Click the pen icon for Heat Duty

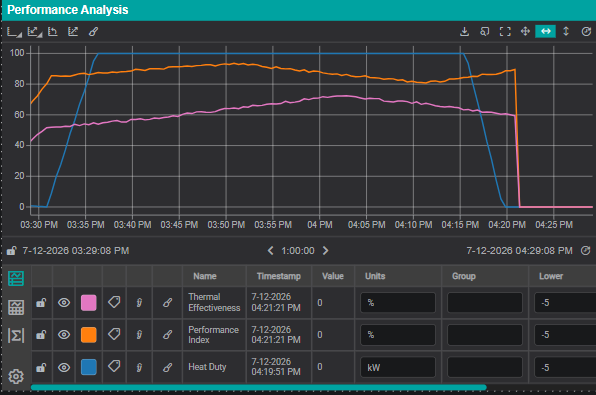(x=139, y=367)
